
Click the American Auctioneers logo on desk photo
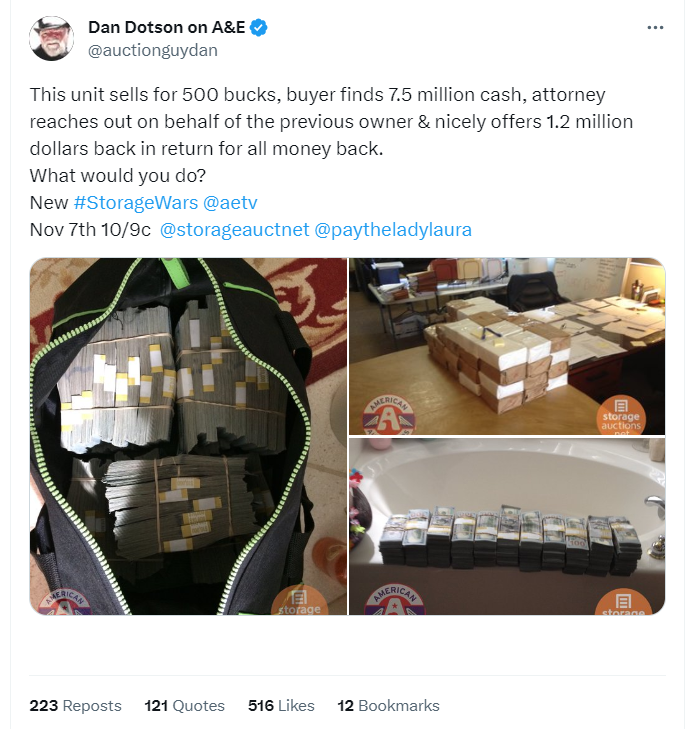point(389,415)
